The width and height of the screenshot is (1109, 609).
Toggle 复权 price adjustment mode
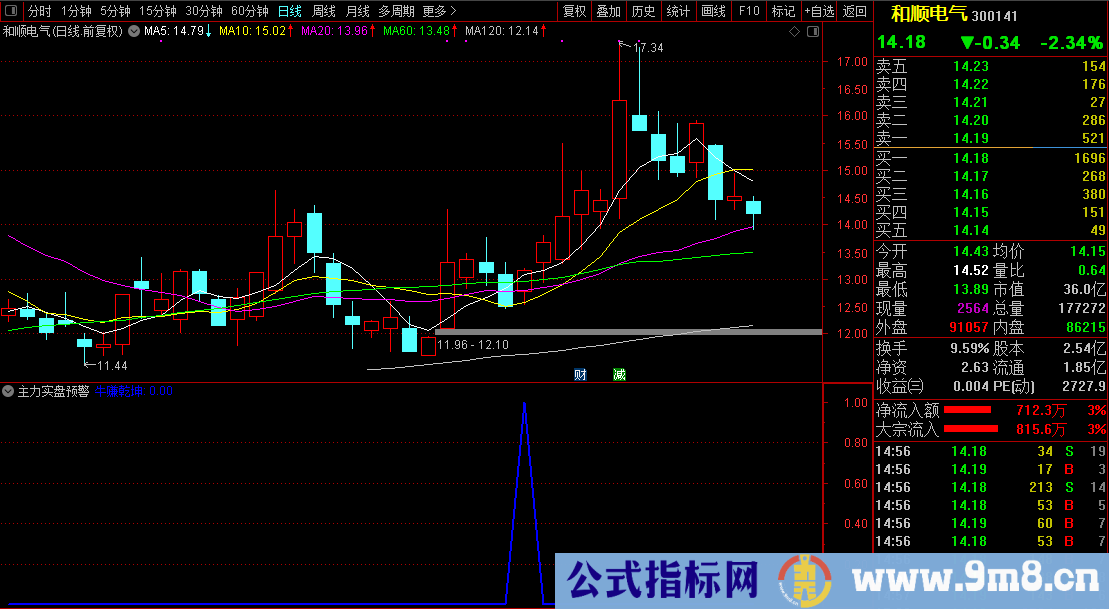pyautogui.click(x=575, y=11)
